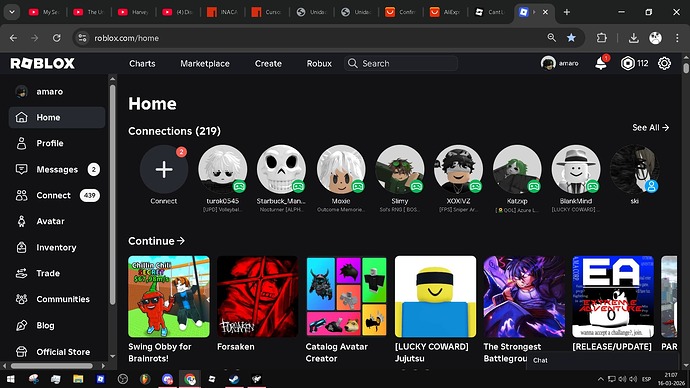Image resolution: width=690 pixels, height=388 pixels.
Task: Open Slimy's avatar
Action: 400,169
